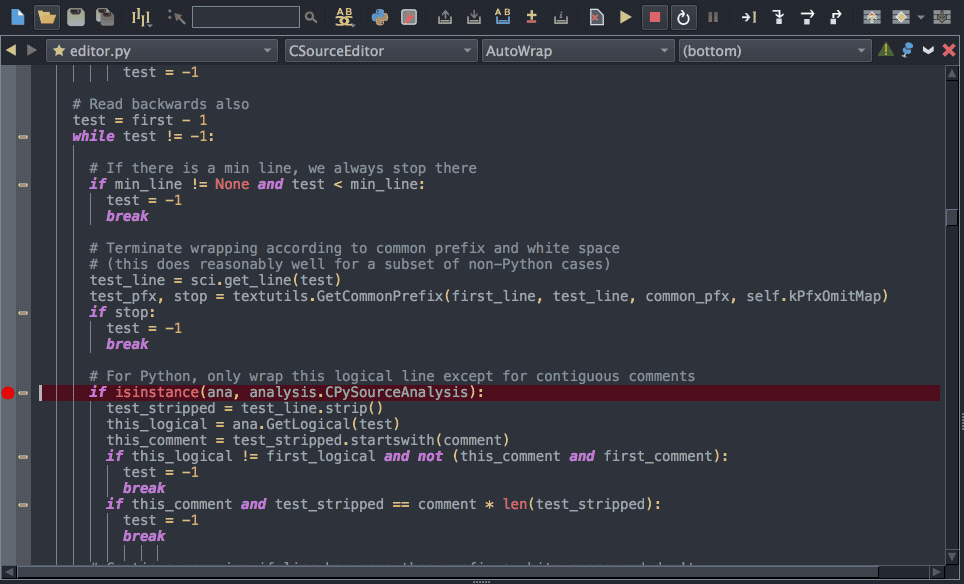Screen dimensions: 964x584
Task: Collapse the fold at 'if stop:'
Action: point(23,313)
